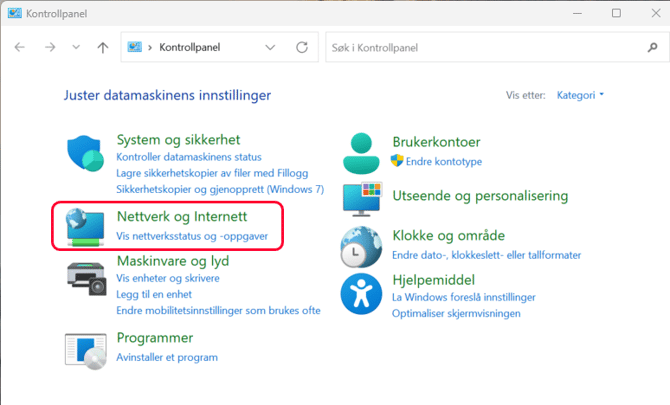Open Nettverk og Internett category

pyautogui.click(x=182, y=217)
